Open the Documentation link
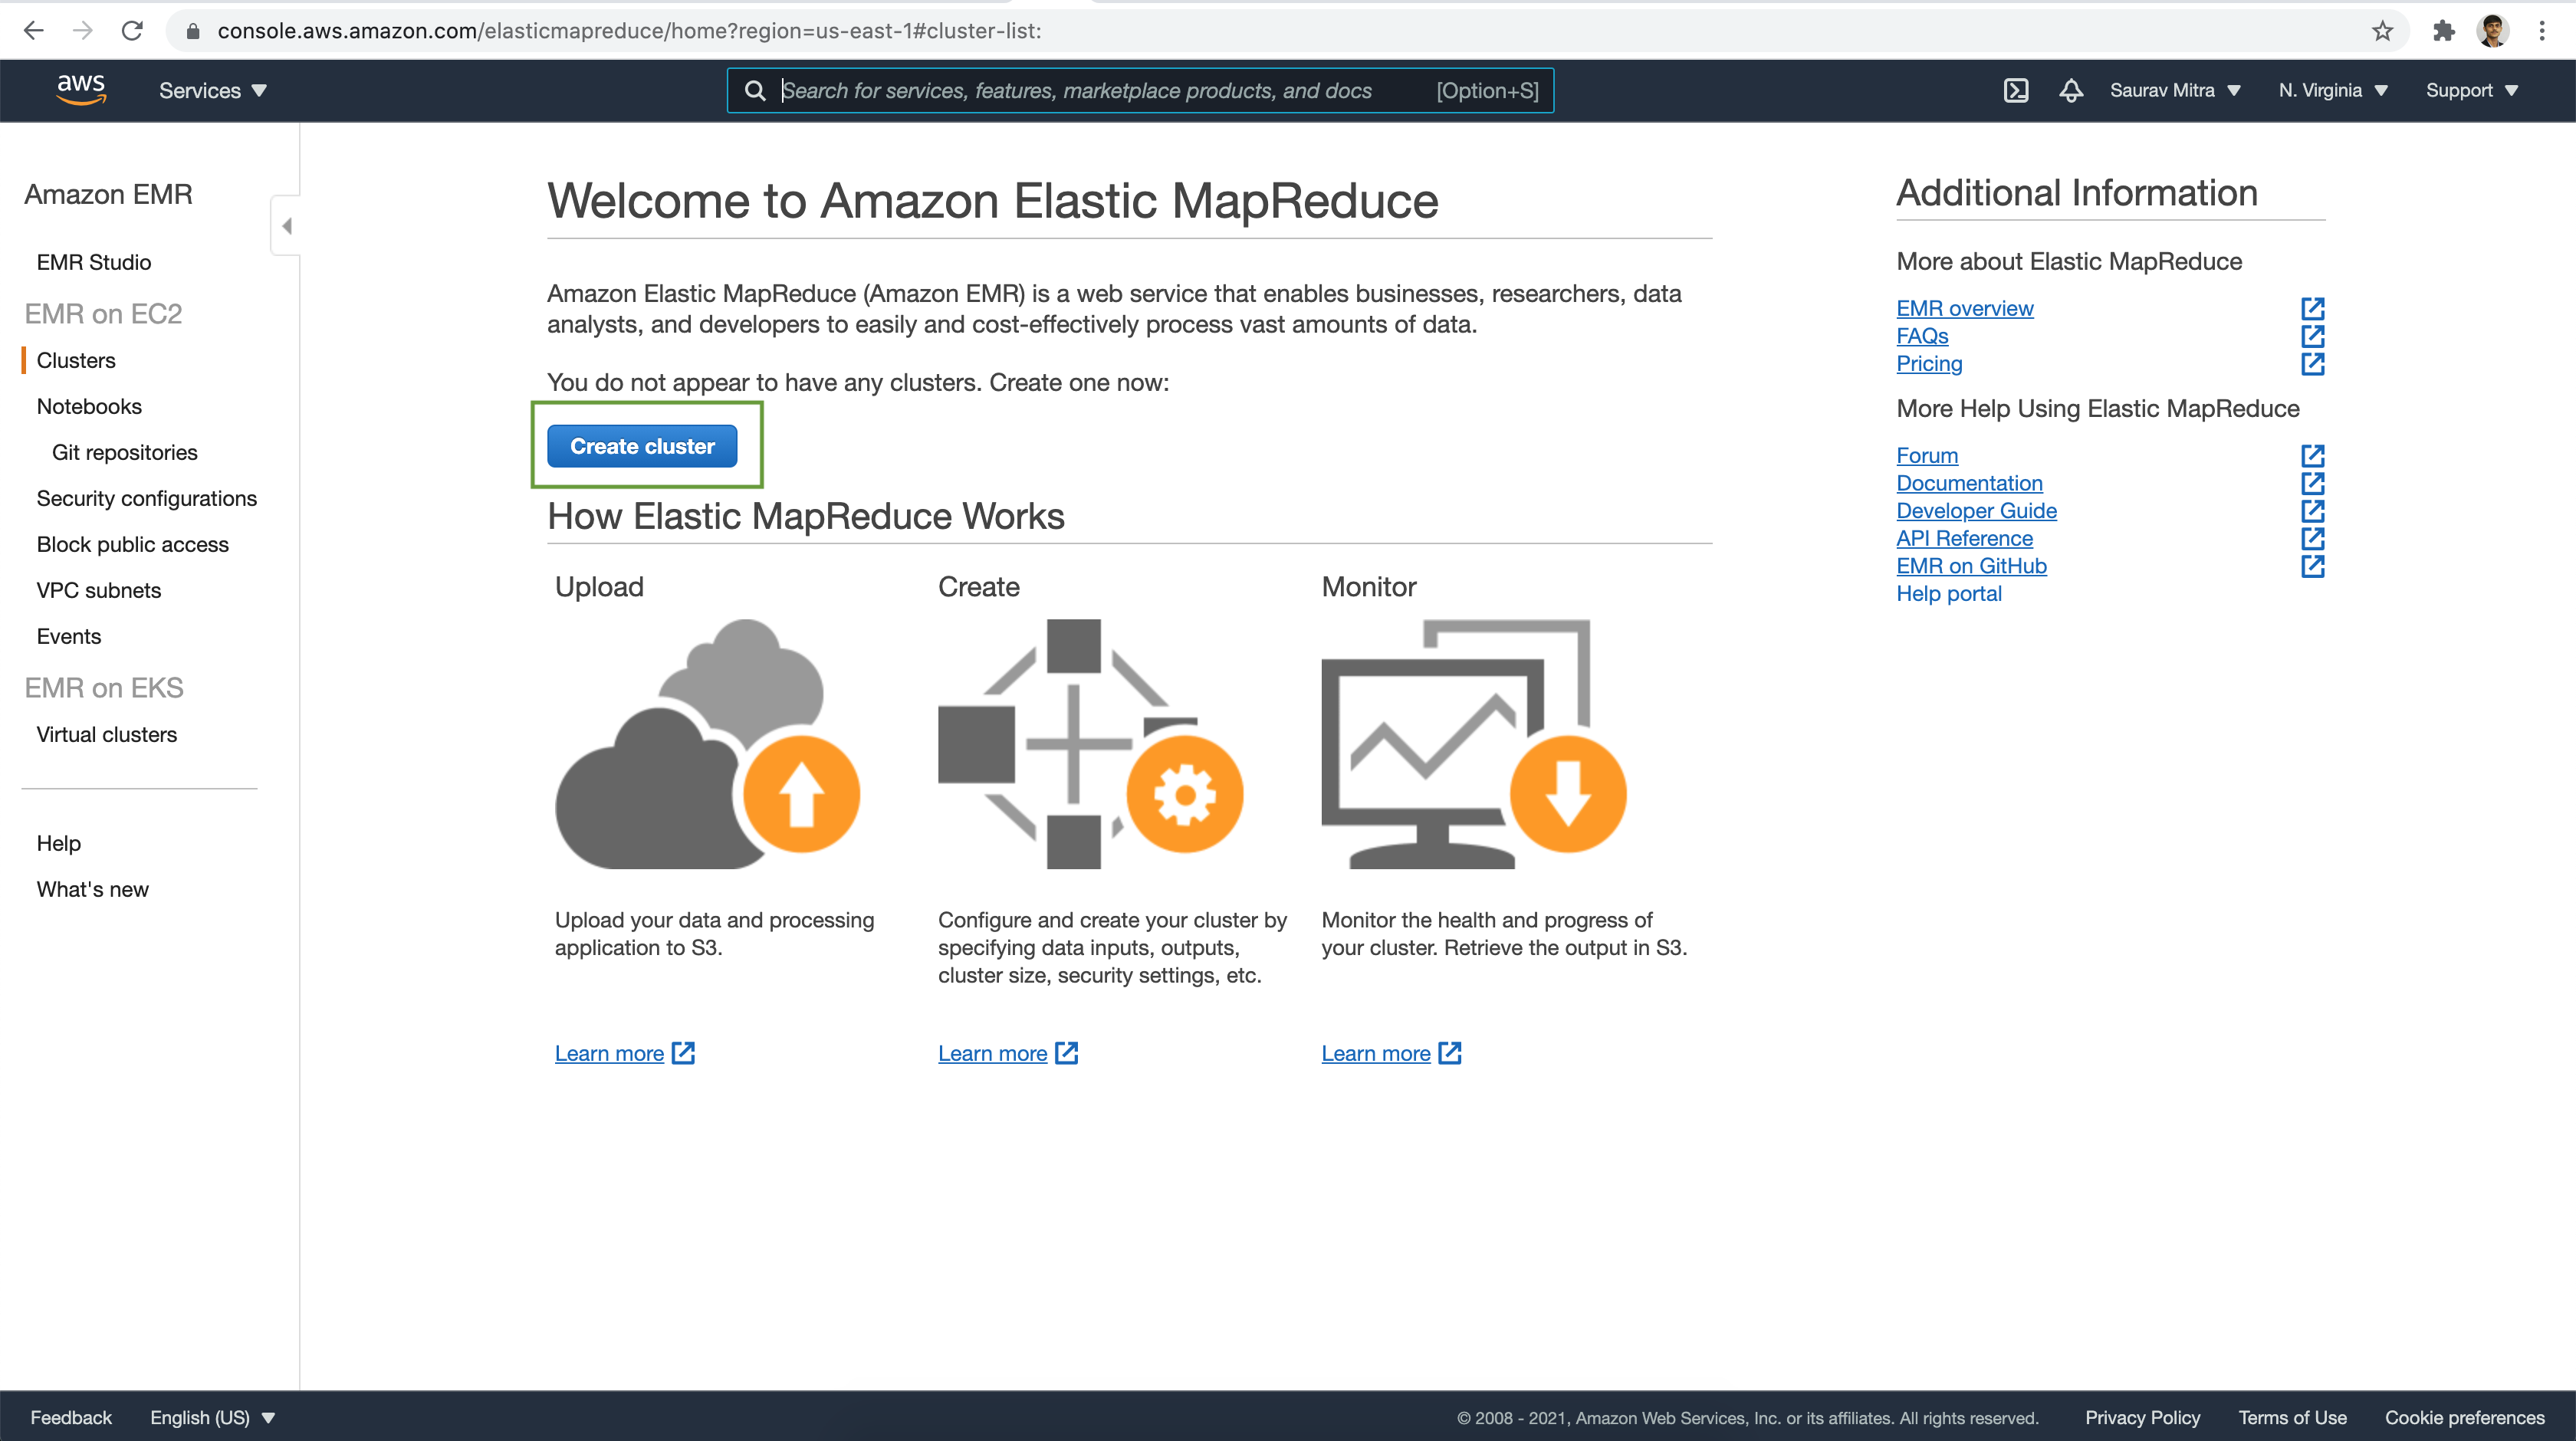 click(x=1969, y=483)
